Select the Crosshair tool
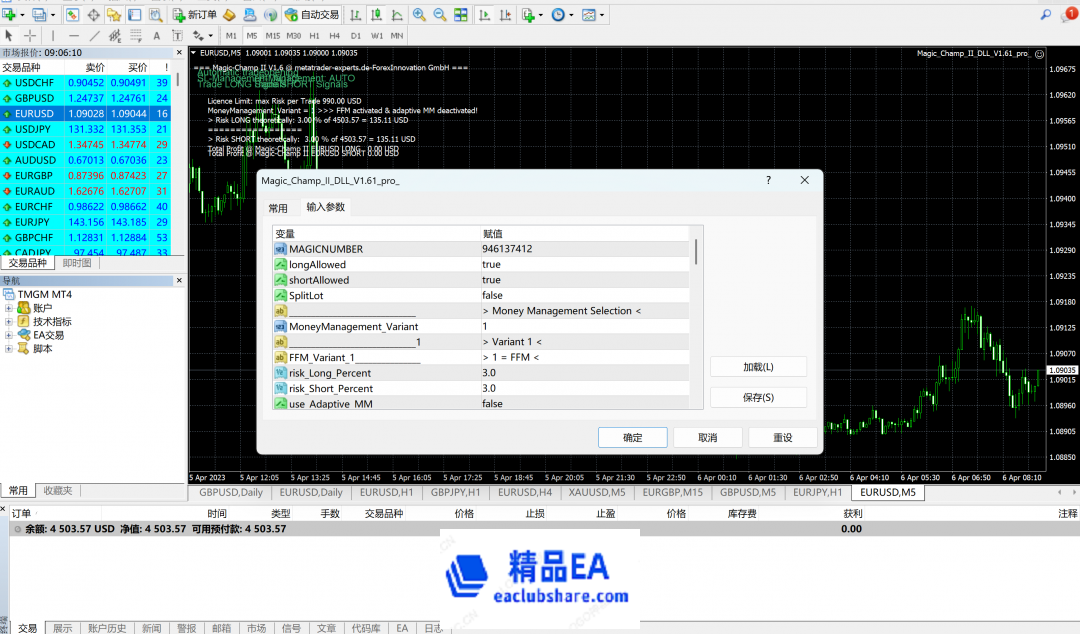This screenshot has height=634, width=1080. [29, 34]
